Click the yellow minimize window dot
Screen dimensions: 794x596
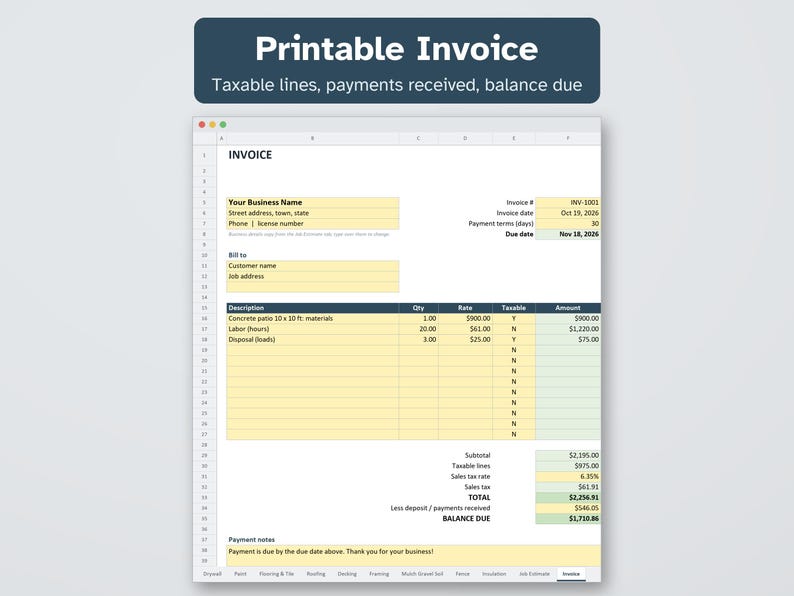pyautogui.click(x=213, y=125)
